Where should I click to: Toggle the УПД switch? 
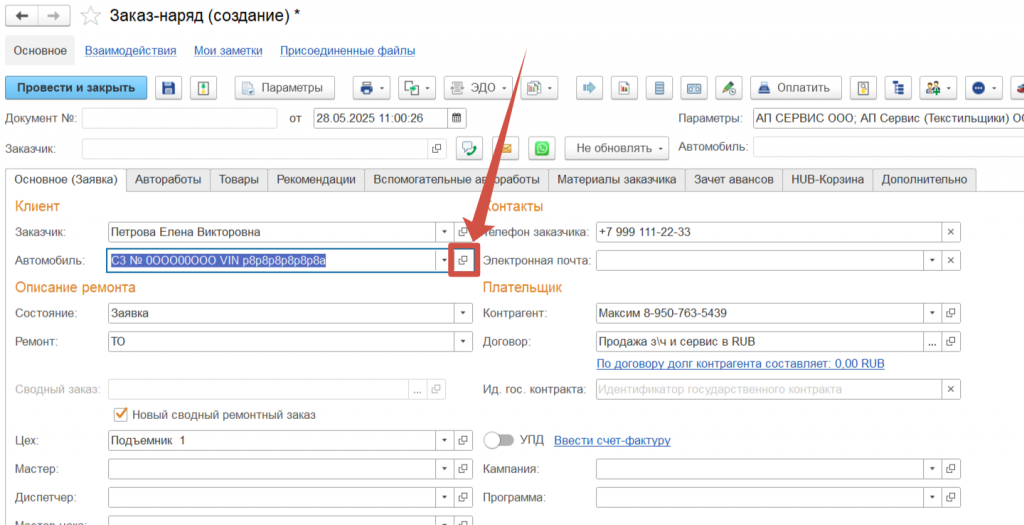coord(497,440)
